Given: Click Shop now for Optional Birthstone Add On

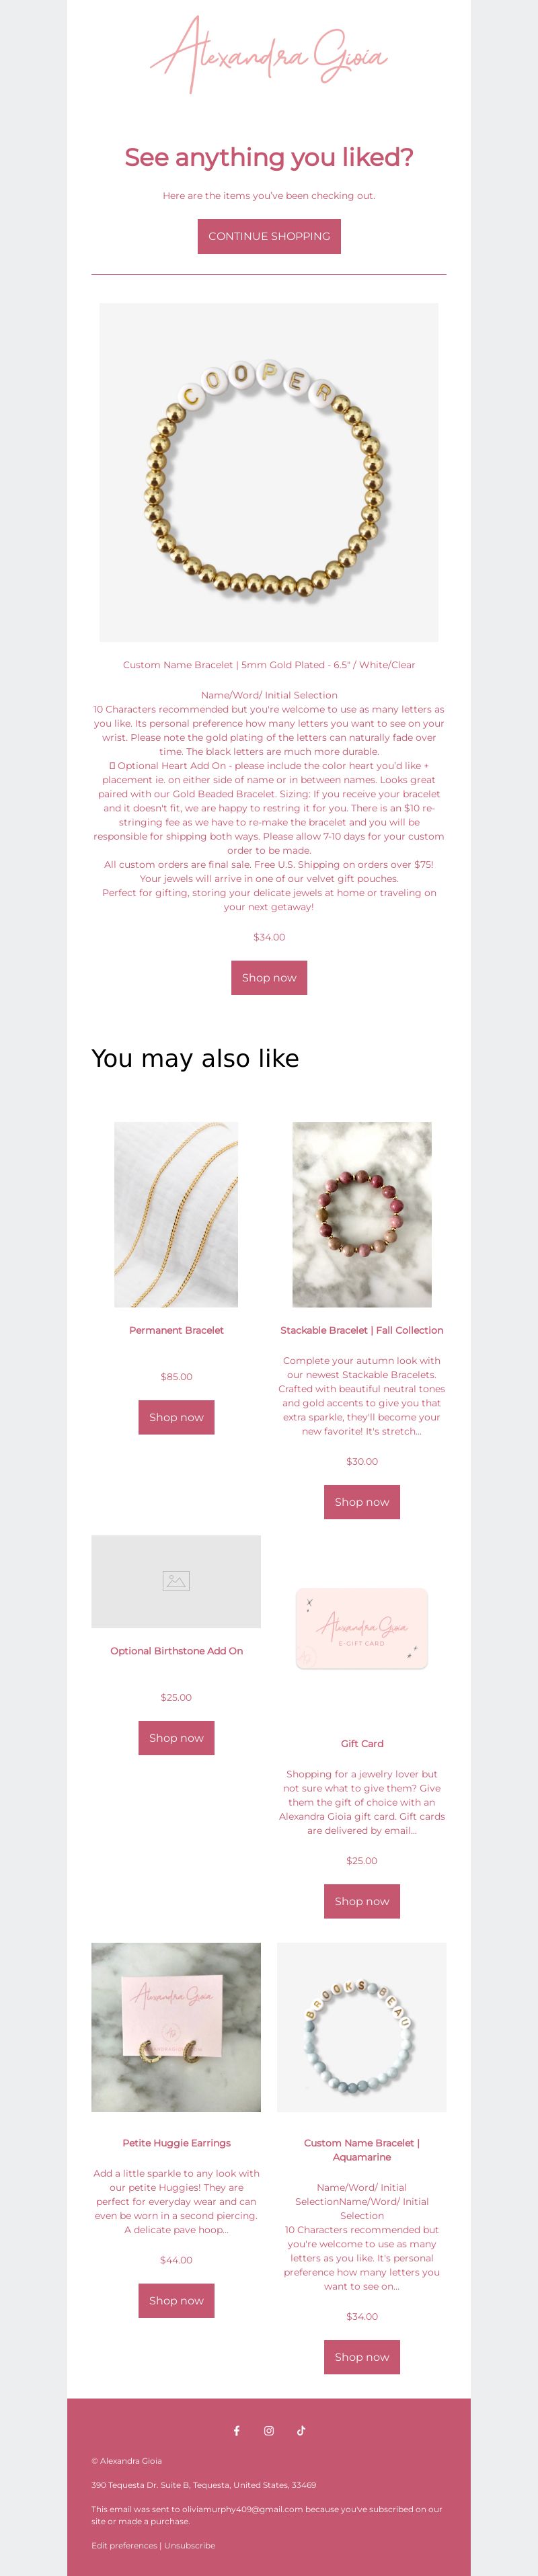Looking at the screenshot, I should coord(176,1738).
